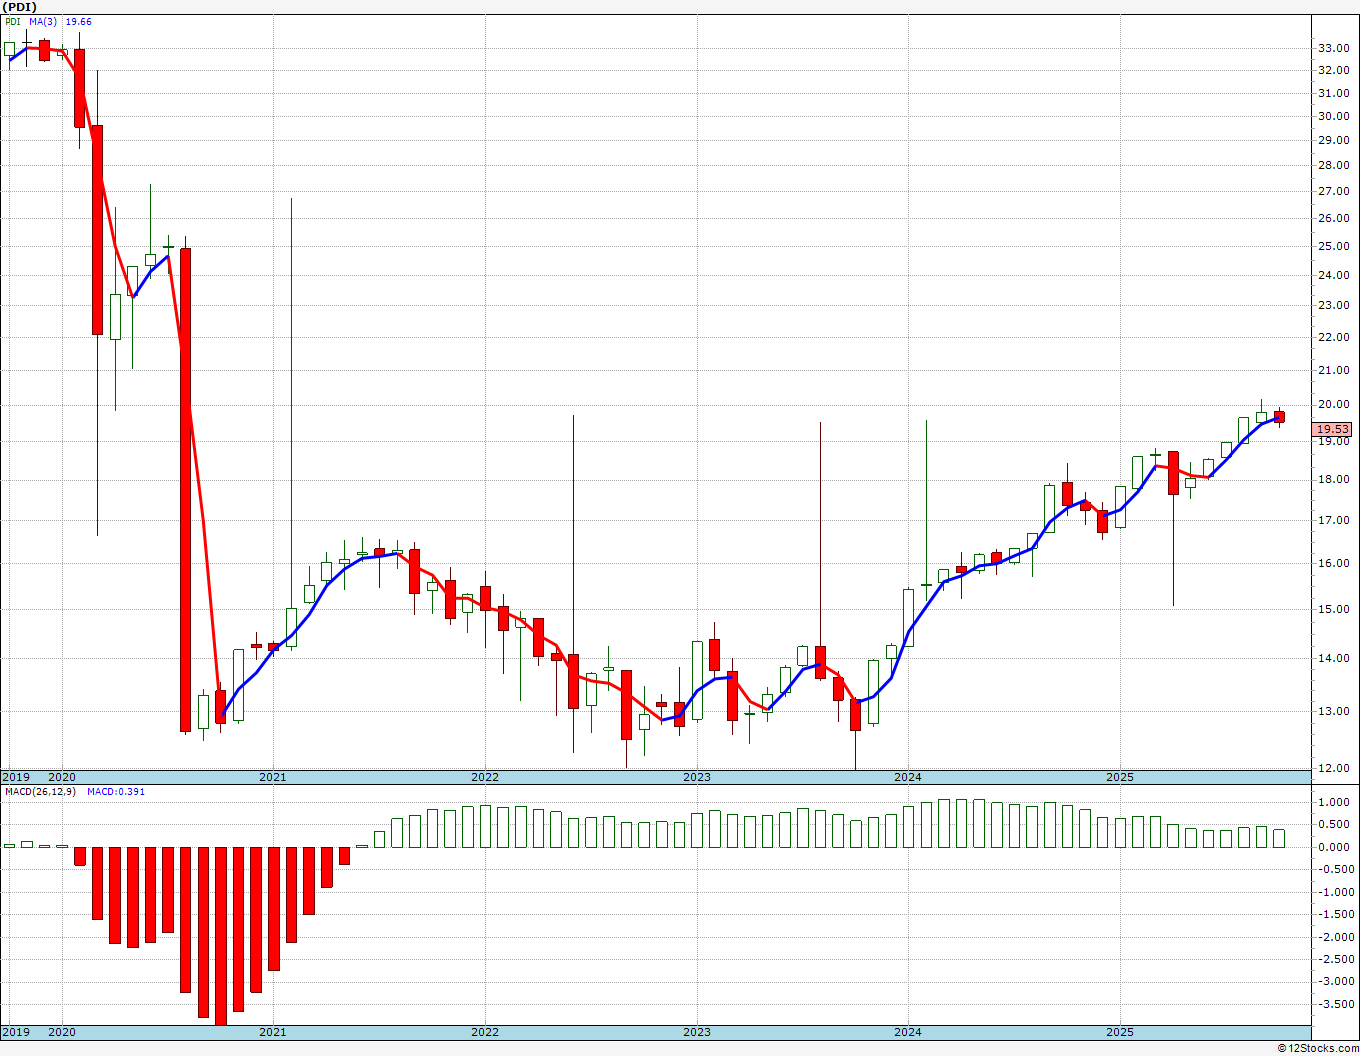
Task: Click the MA(3) indicator label
Action: (x=43, y=21)
